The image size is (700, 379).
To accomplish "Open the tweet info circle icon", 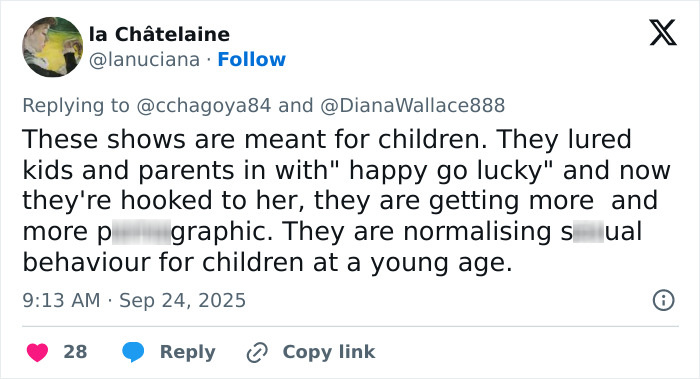I will coord(663,300).
